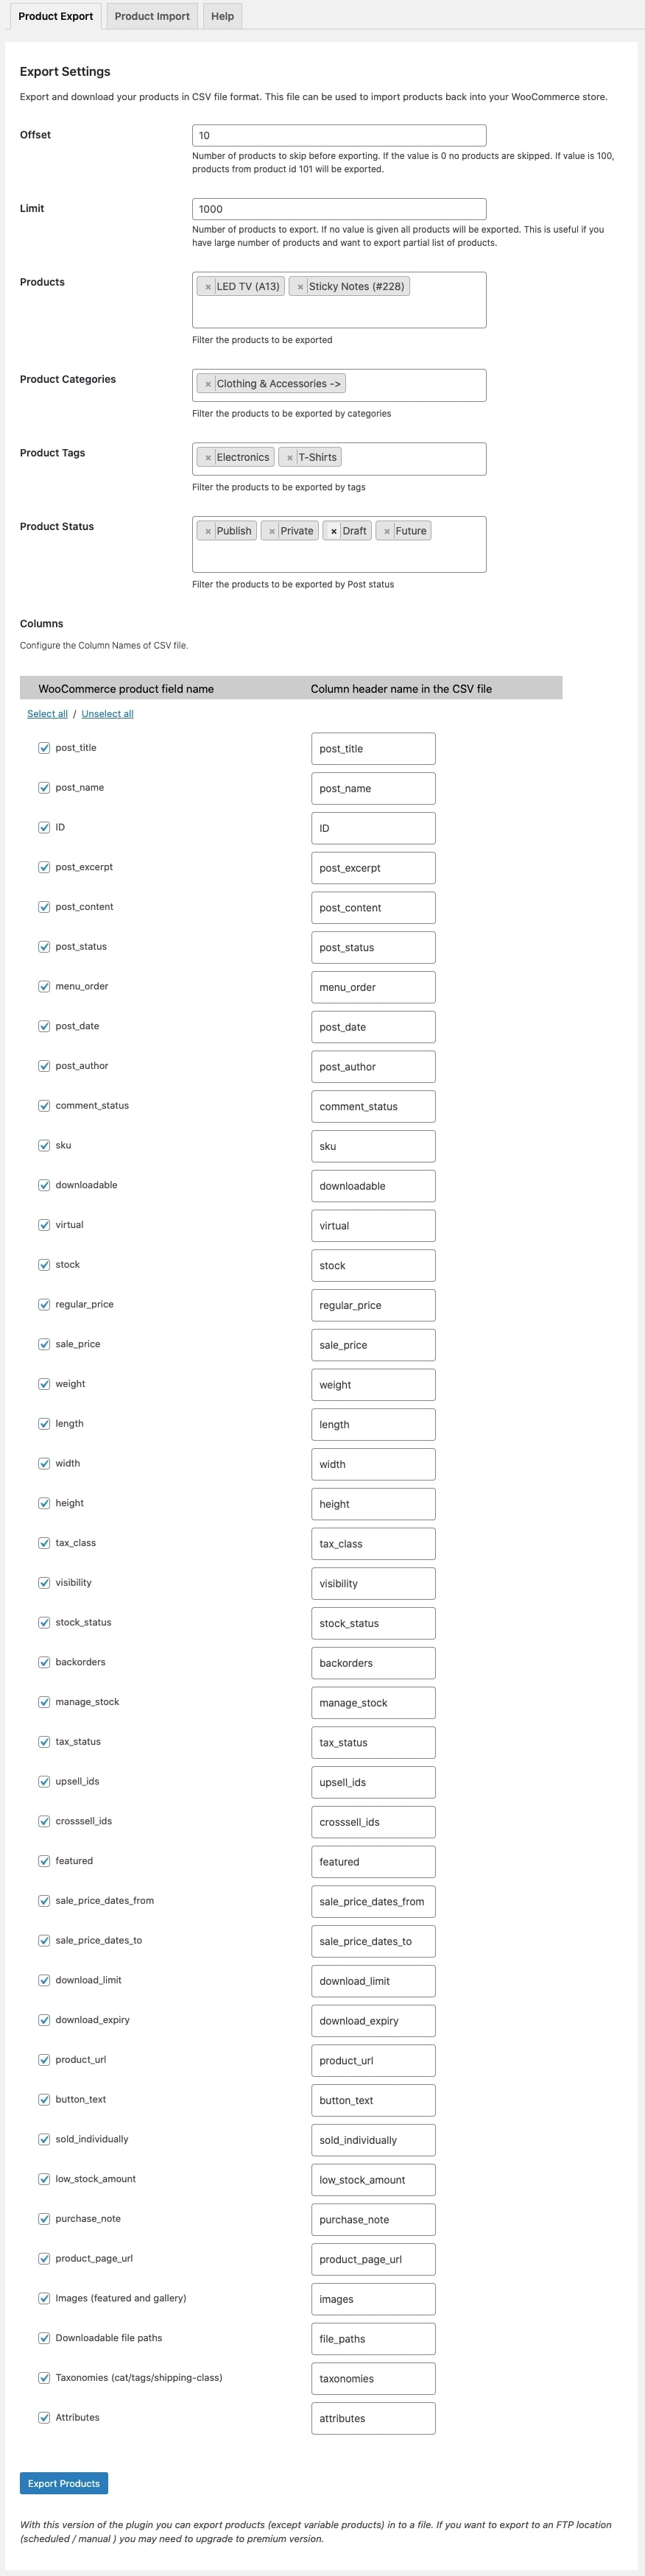Remove the Sticky Notes (#228) product chip

tap(300, 287)
